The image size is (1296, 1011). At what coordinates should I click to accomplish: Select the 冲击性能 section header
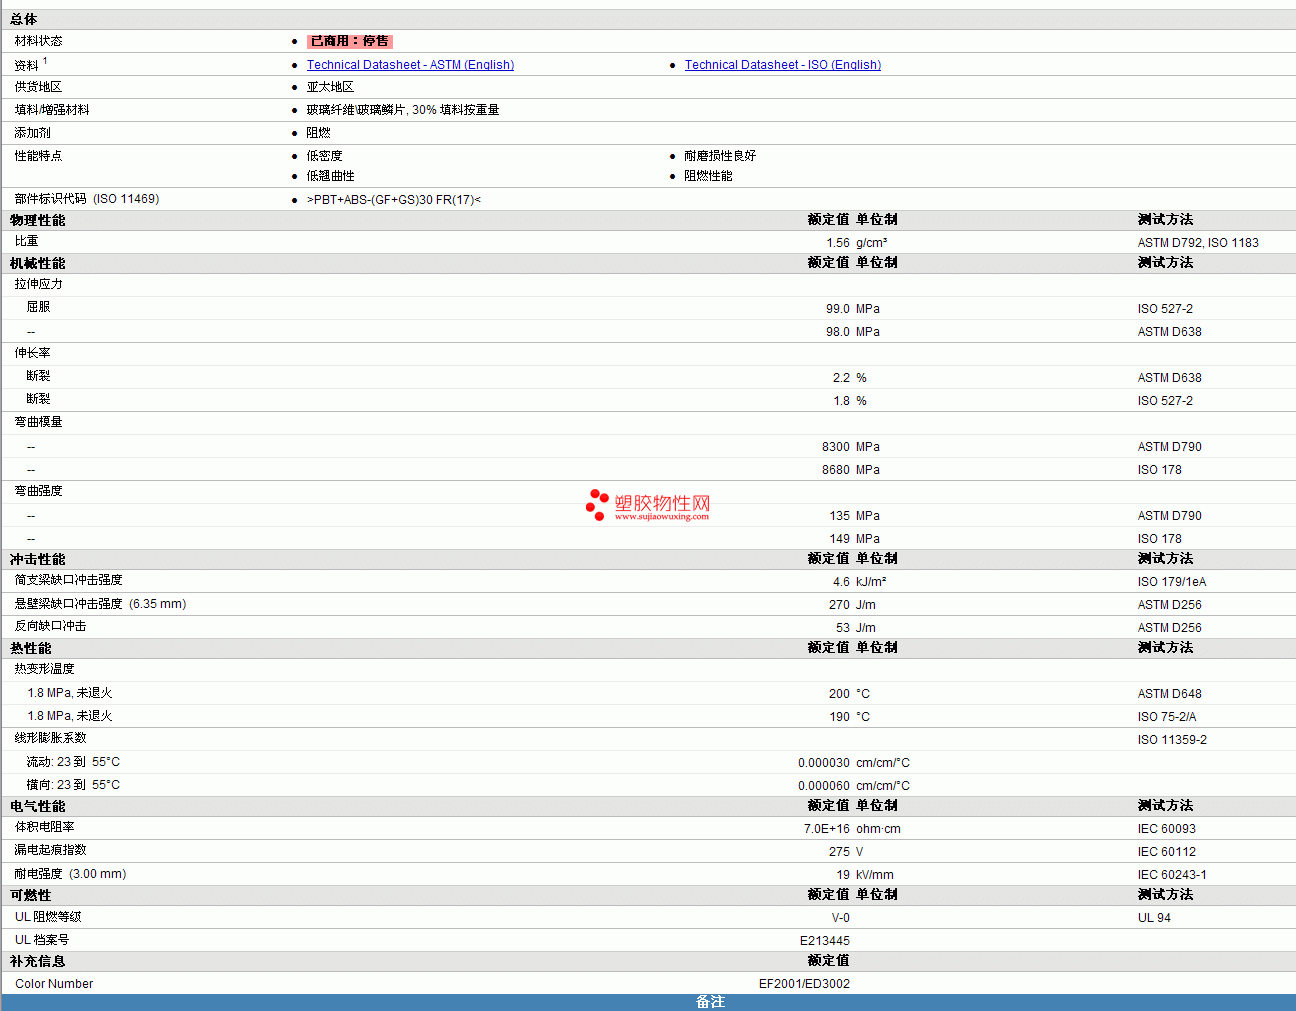(x=38, y=559)
